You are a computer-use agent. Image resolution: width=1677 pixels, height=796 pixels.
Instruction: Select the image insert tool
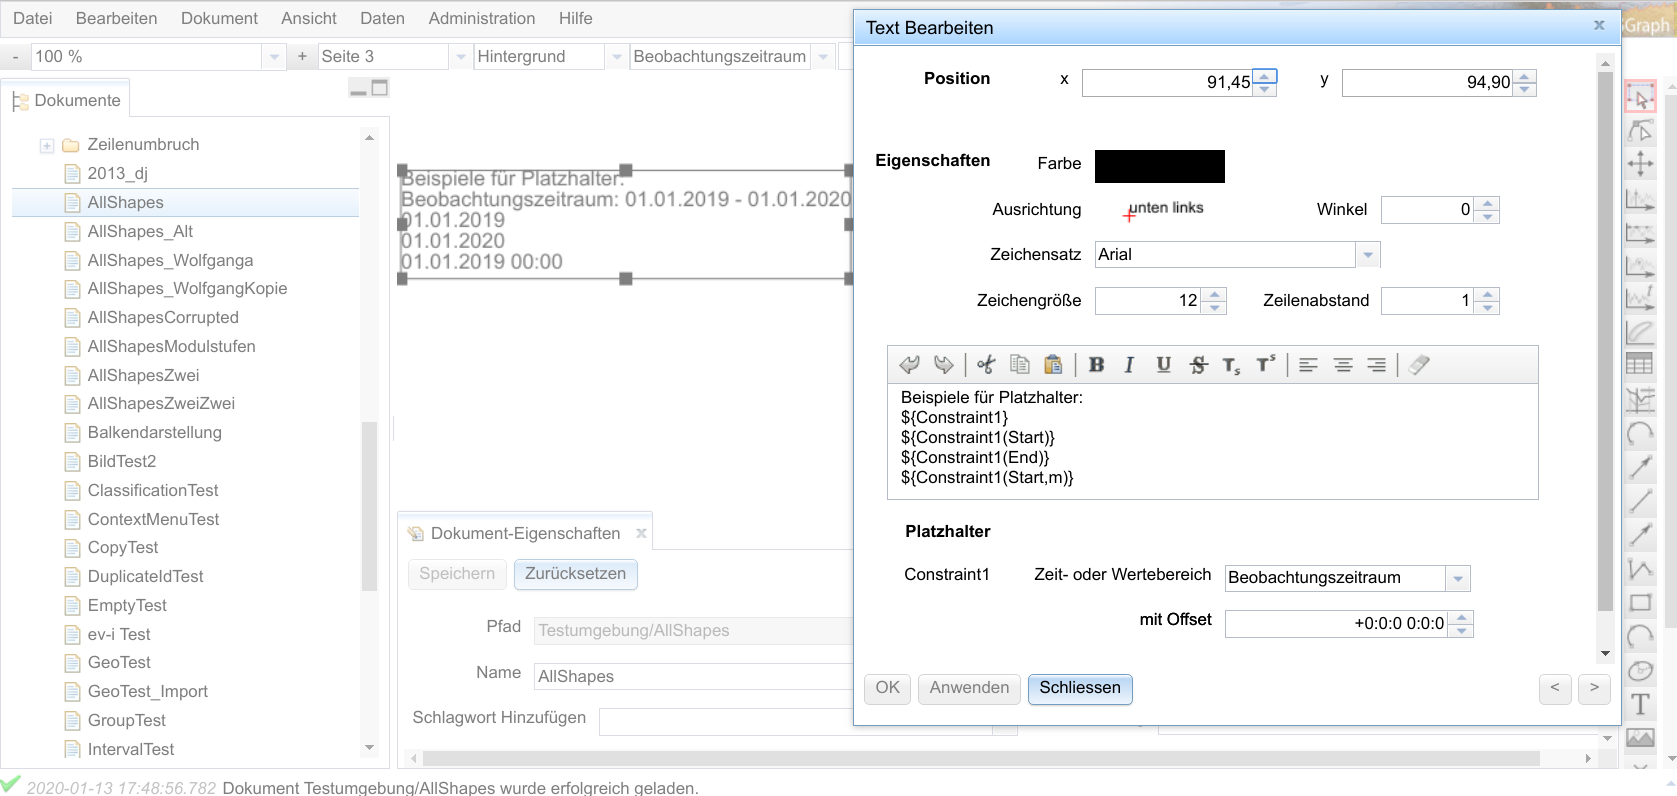[x=1640, y=738]
